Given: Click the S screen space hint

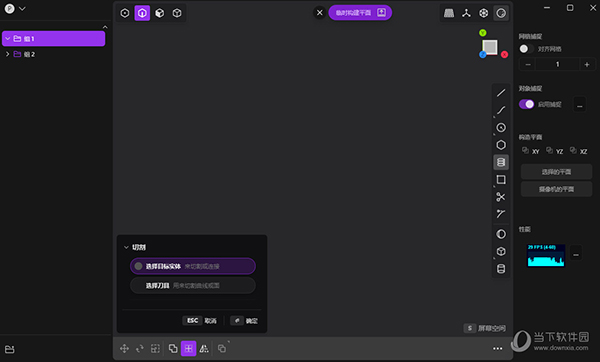Looking at the screenshot, I should point(485,328).
